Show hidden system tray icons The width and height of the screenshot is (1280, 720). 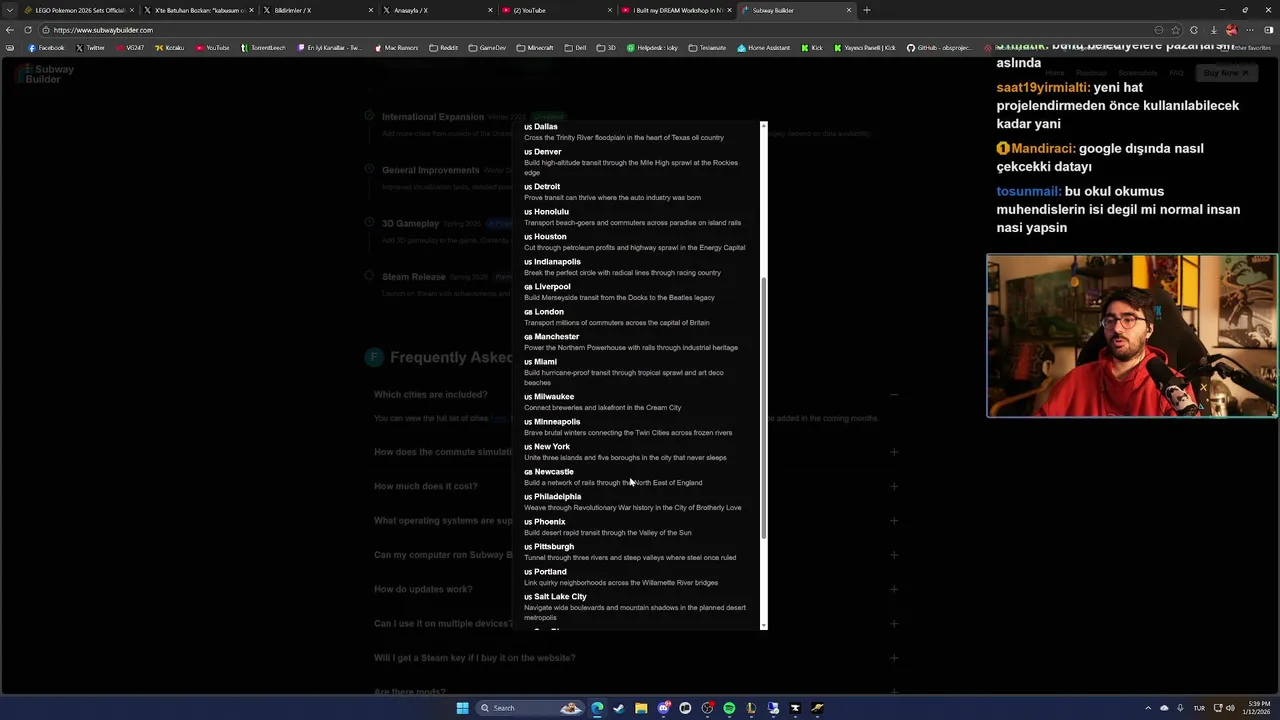(1148, 708)
